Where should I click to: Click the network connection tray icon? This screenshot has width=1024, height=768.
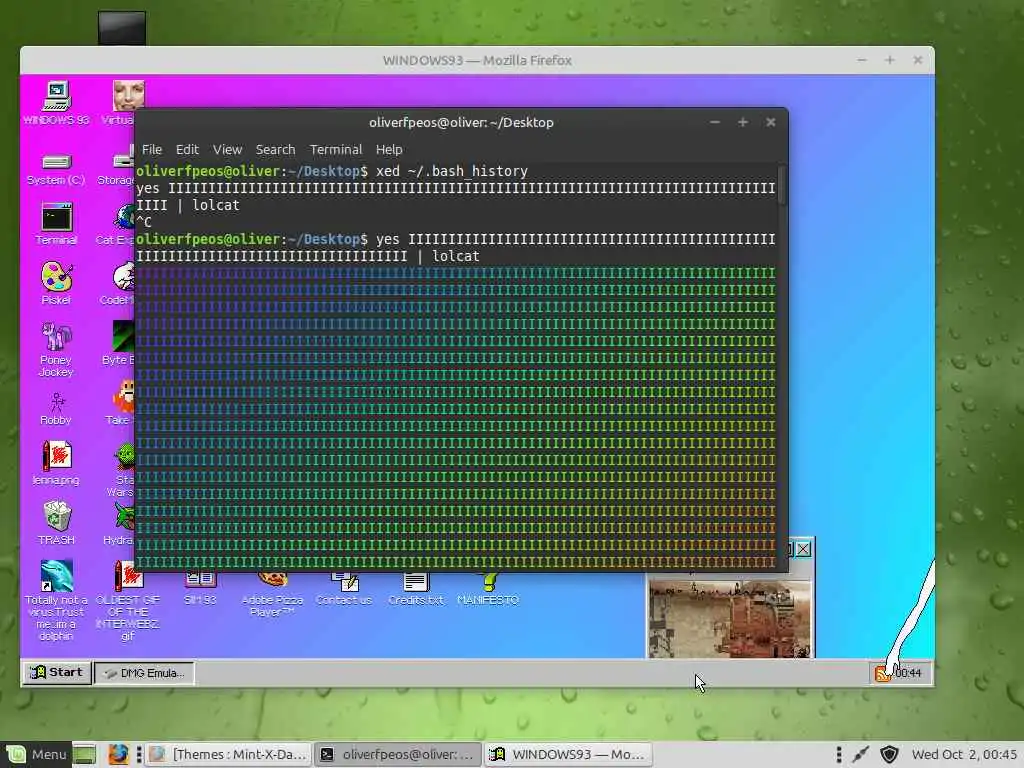pos(861,754)
